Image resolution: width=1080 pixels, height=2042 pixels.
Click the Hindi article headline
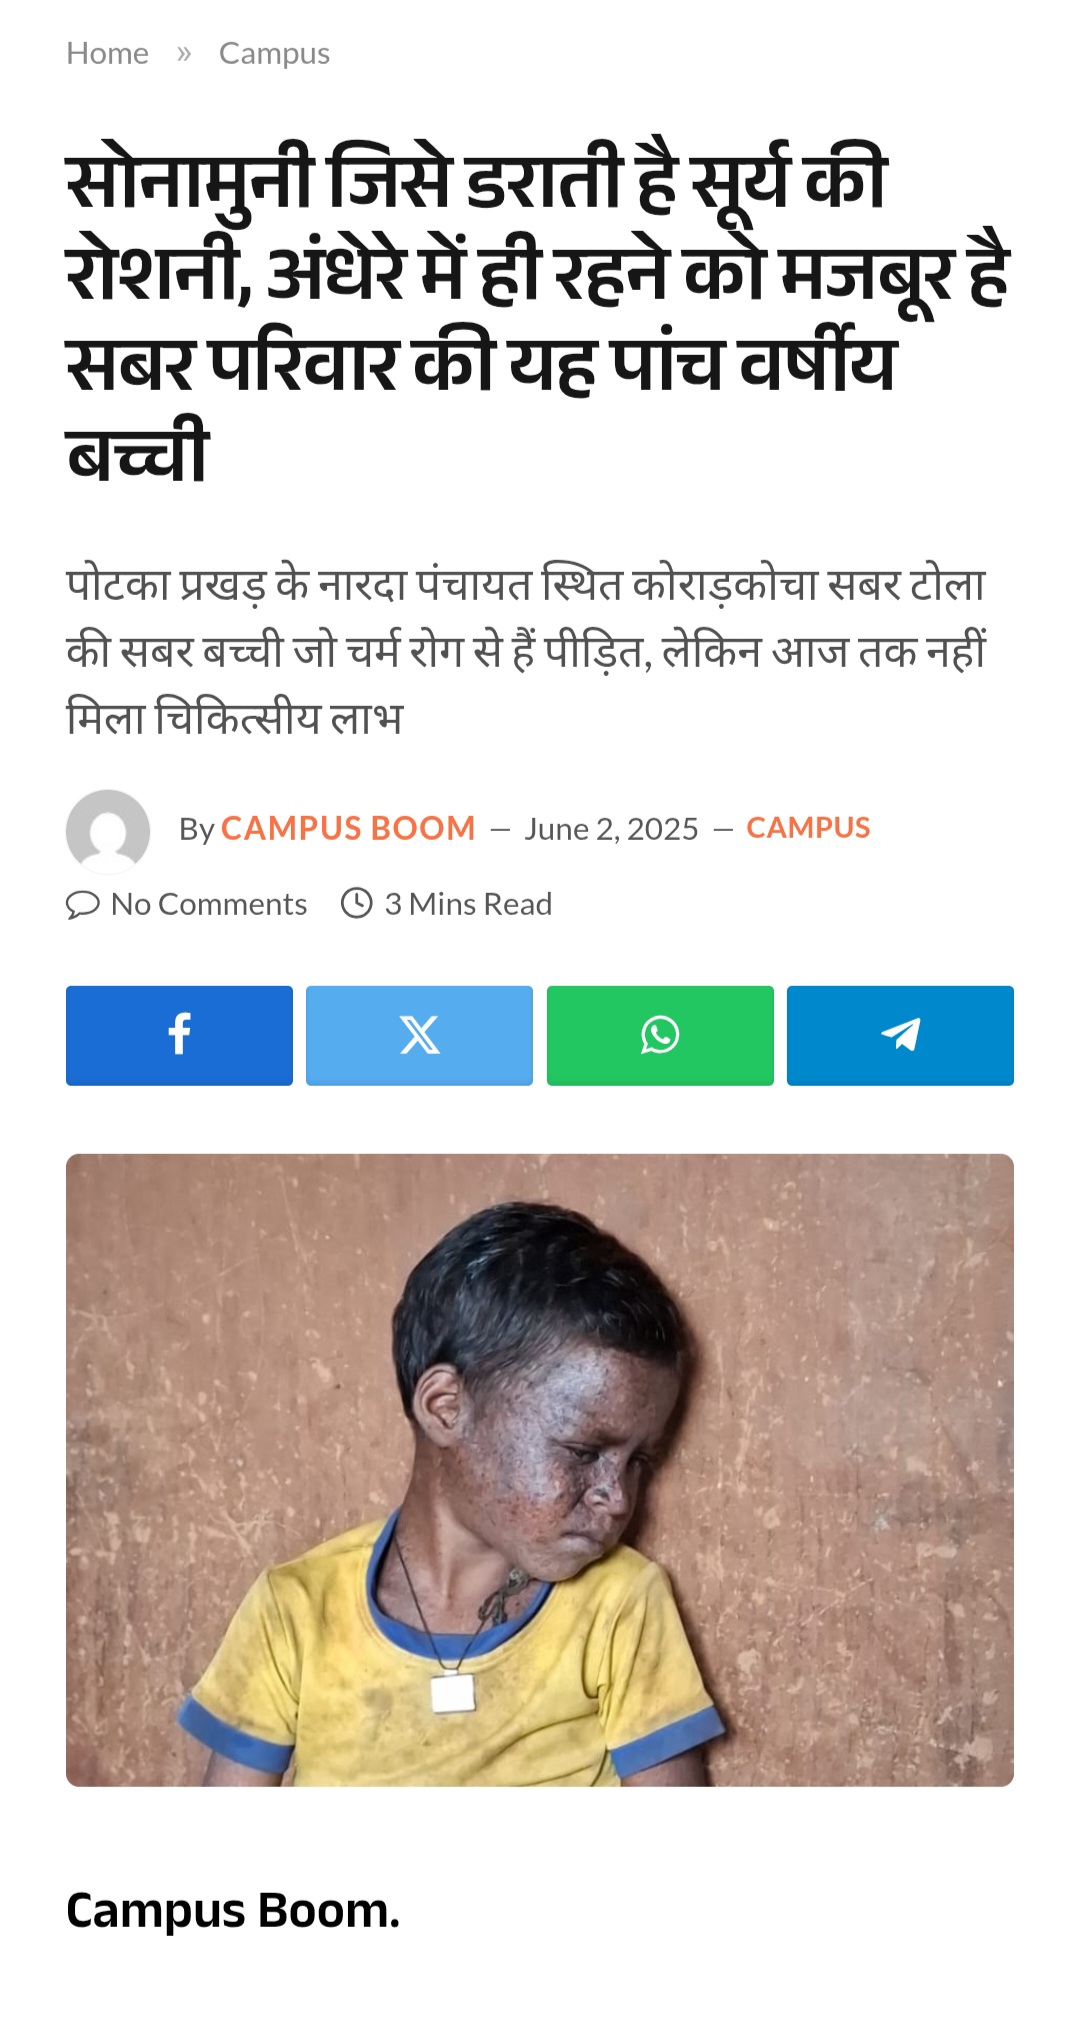coord(538,315)
